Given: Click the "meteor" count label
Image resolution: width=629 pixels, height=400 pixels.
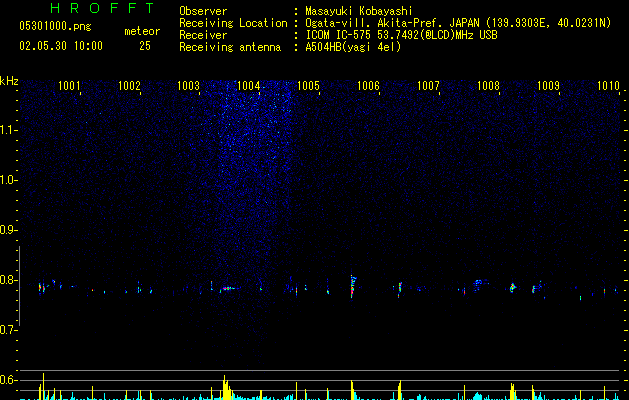Looking at the screenshot, I should point(142,31).
